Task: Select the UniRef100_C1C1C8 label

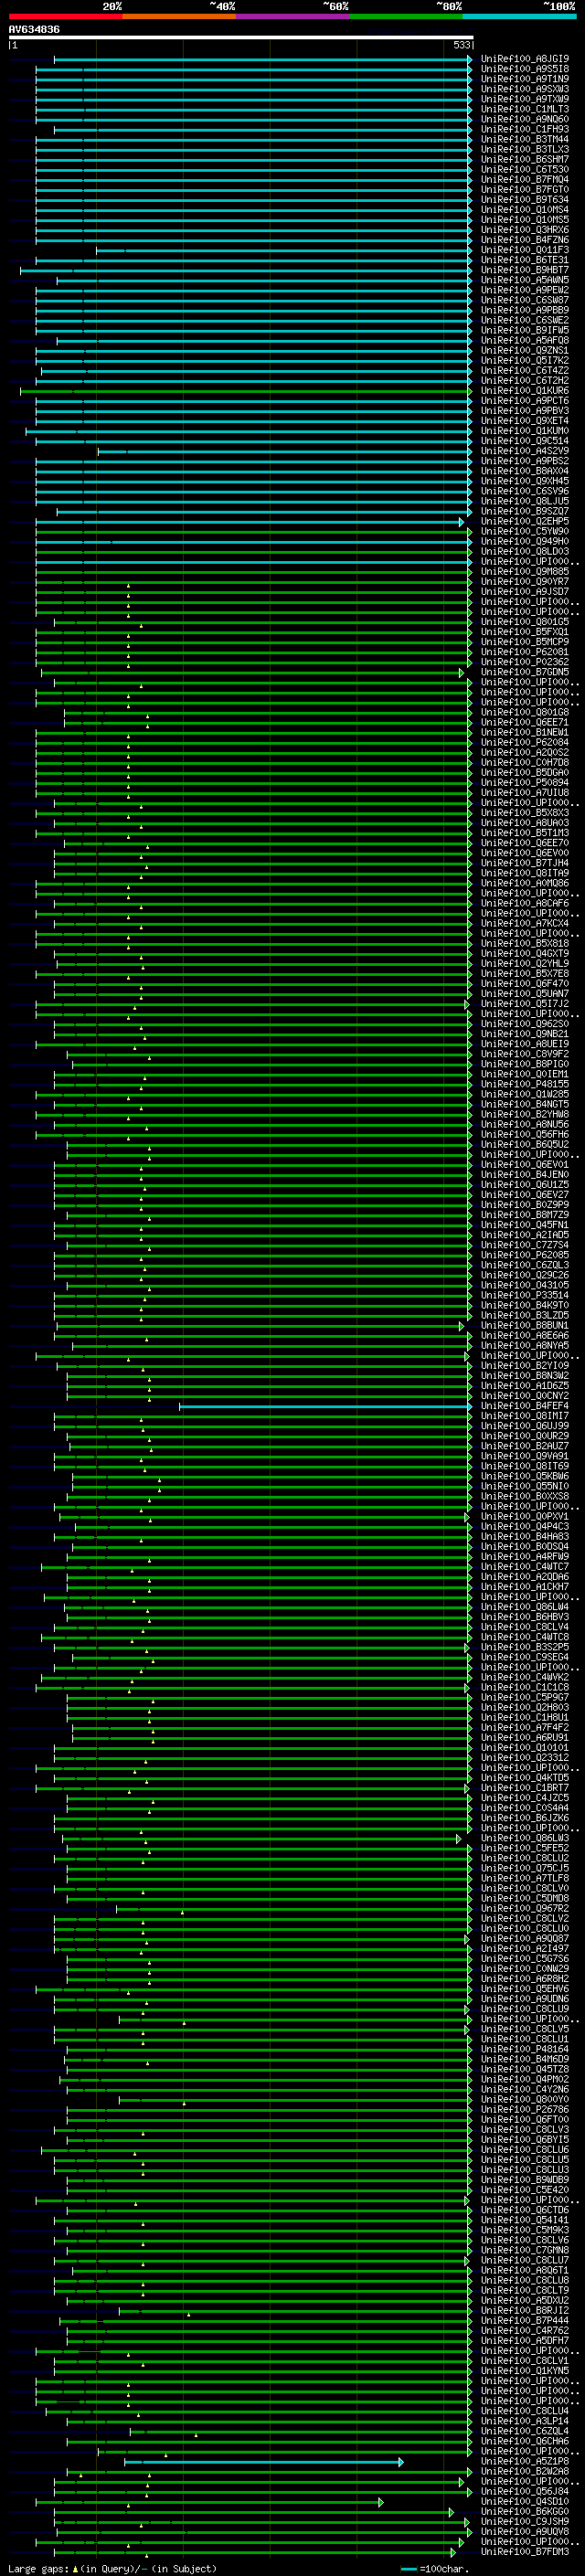Action: [525, 1688]
